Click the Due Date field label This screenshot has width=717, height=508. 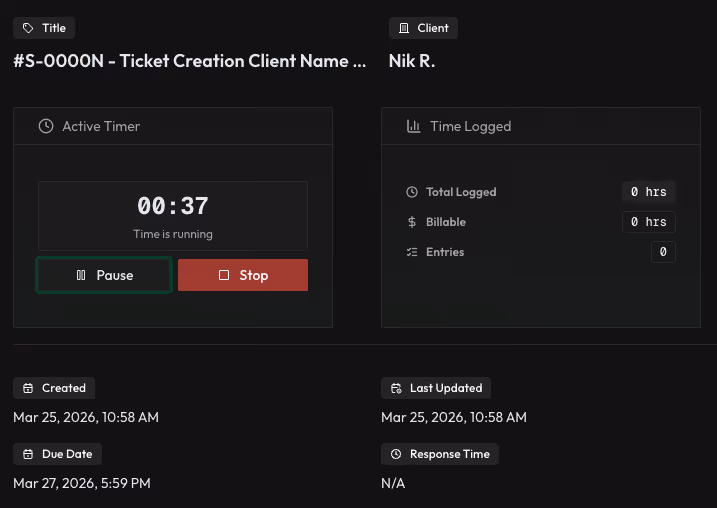[58, 454]
